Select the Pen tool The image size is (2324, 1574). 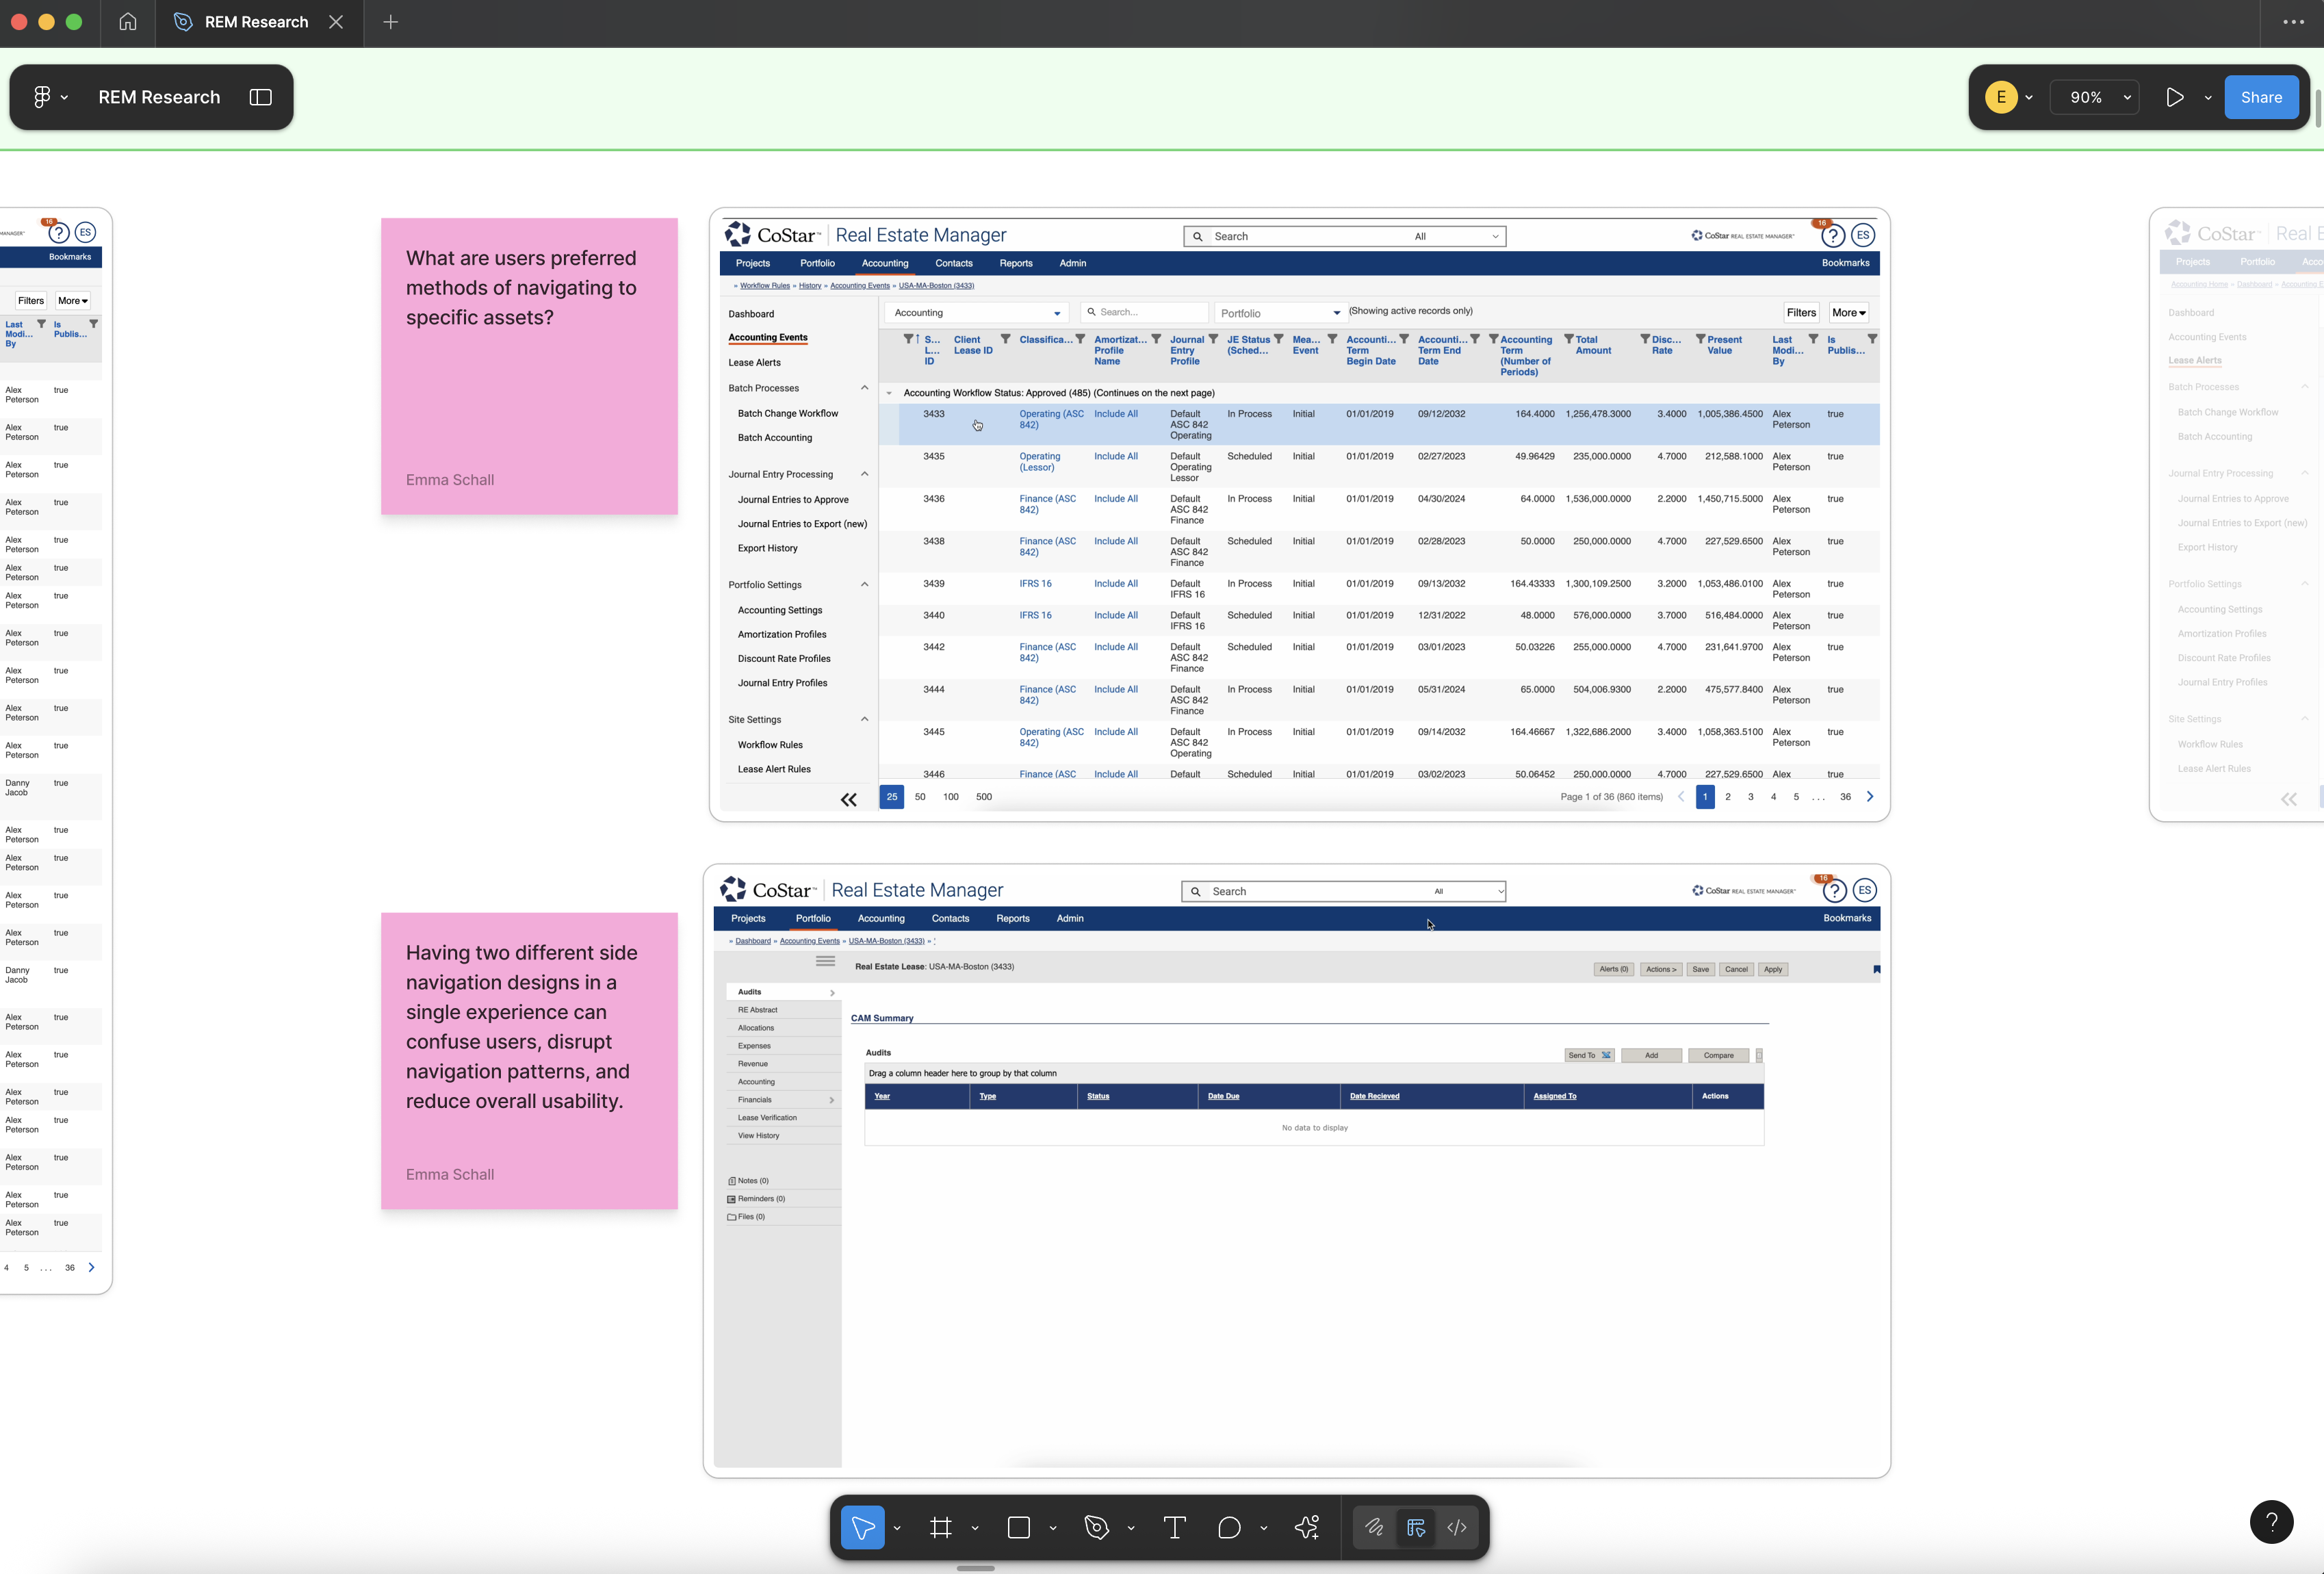tap(1096, 1527)
